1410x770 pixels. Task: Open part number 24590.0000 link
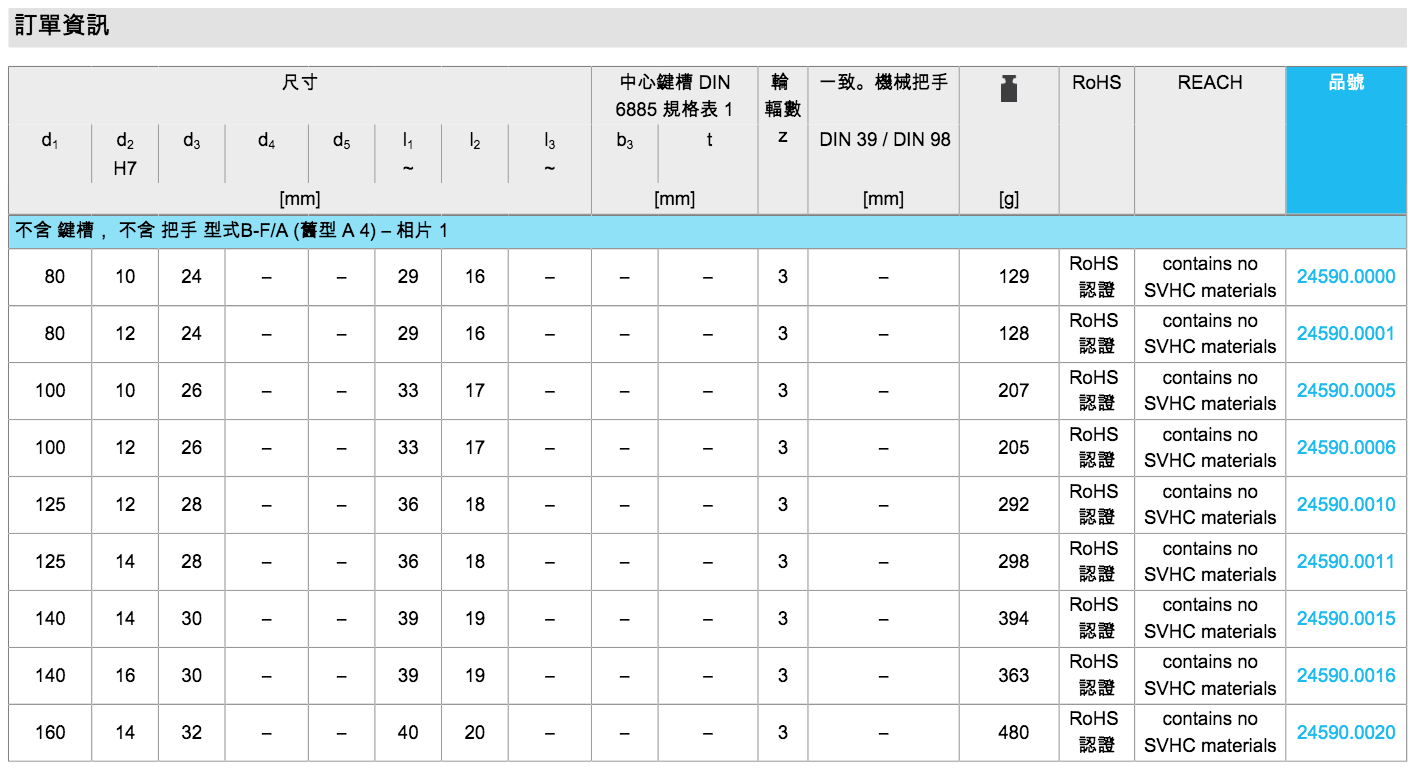1345,277
